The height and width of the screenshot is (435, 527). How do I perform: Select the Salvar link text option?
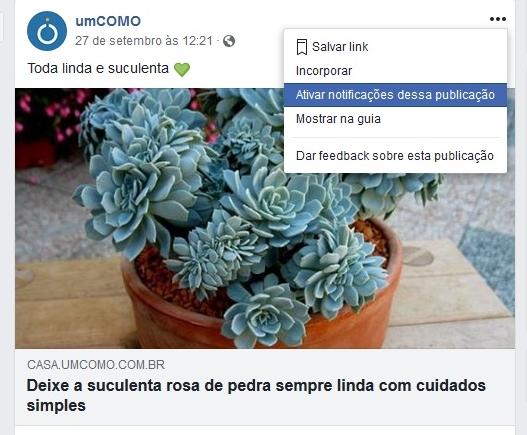pyautogui.click(x=340, y=47)
